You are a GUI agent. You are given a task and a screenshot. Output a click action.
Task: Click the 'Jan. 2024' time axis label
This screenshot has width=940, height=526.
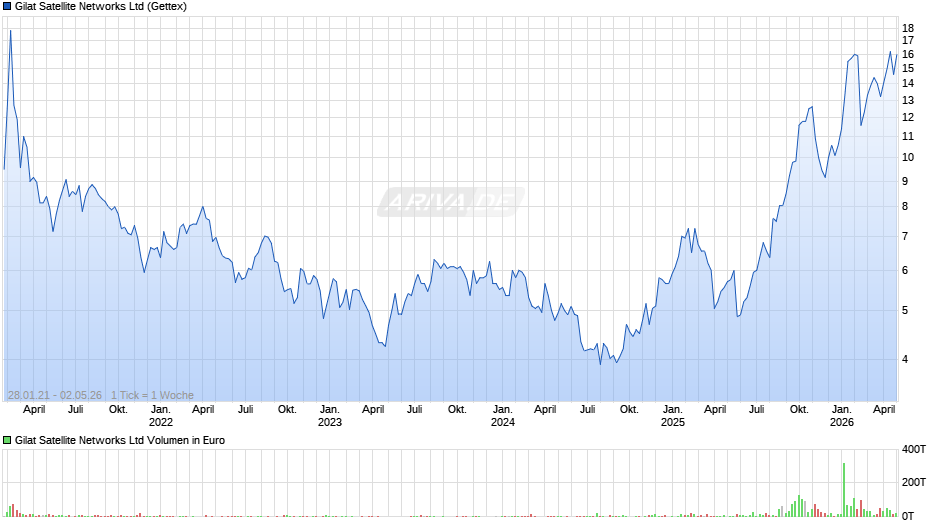pos(502,416)
